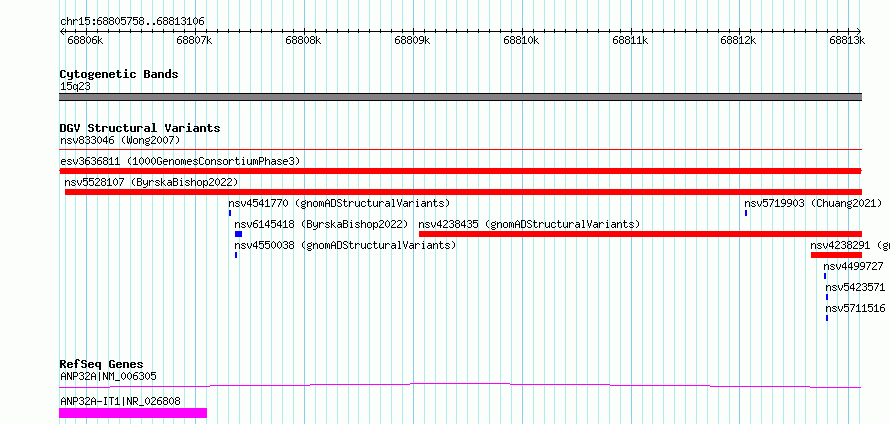The width and height of the screenshot is (890, 424).
Task: Click the 68807k ruler tick label
Action: (194, 40)
